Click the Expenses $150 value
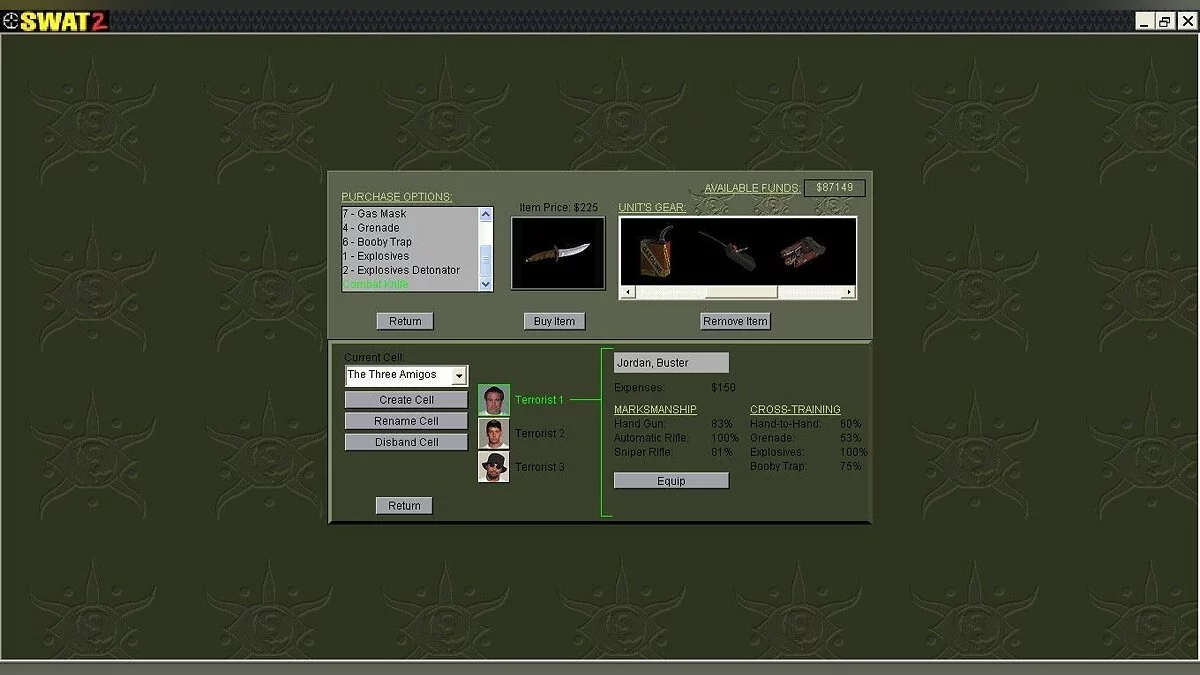Image resolution: width=1200 pixels, height=675 pixels. click(x=723, y=387)
